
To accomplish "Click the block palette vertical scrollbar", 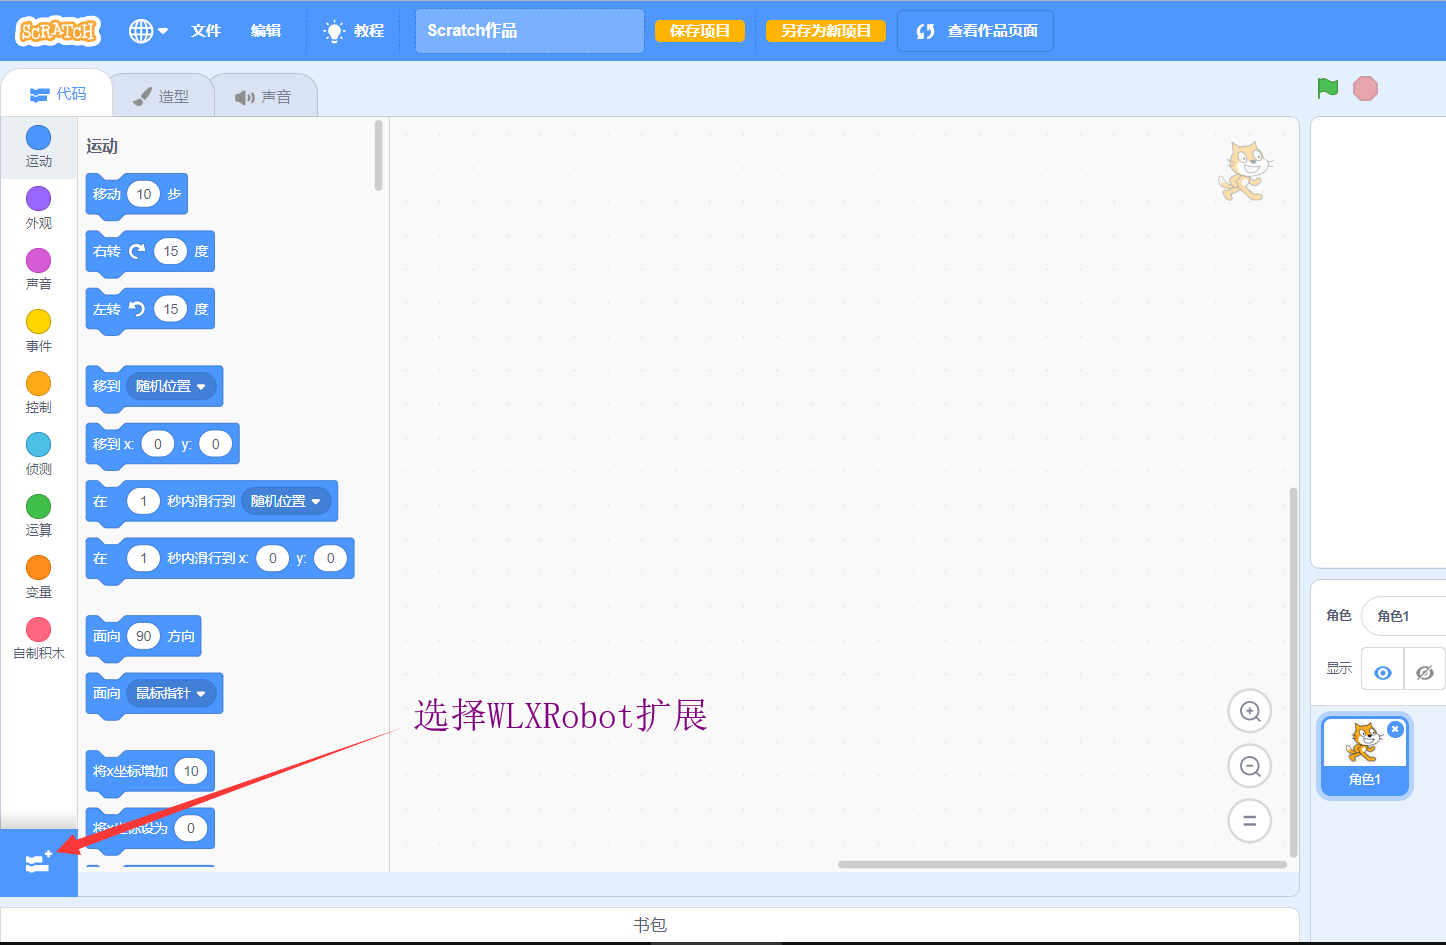I will (x=379, y=155).
